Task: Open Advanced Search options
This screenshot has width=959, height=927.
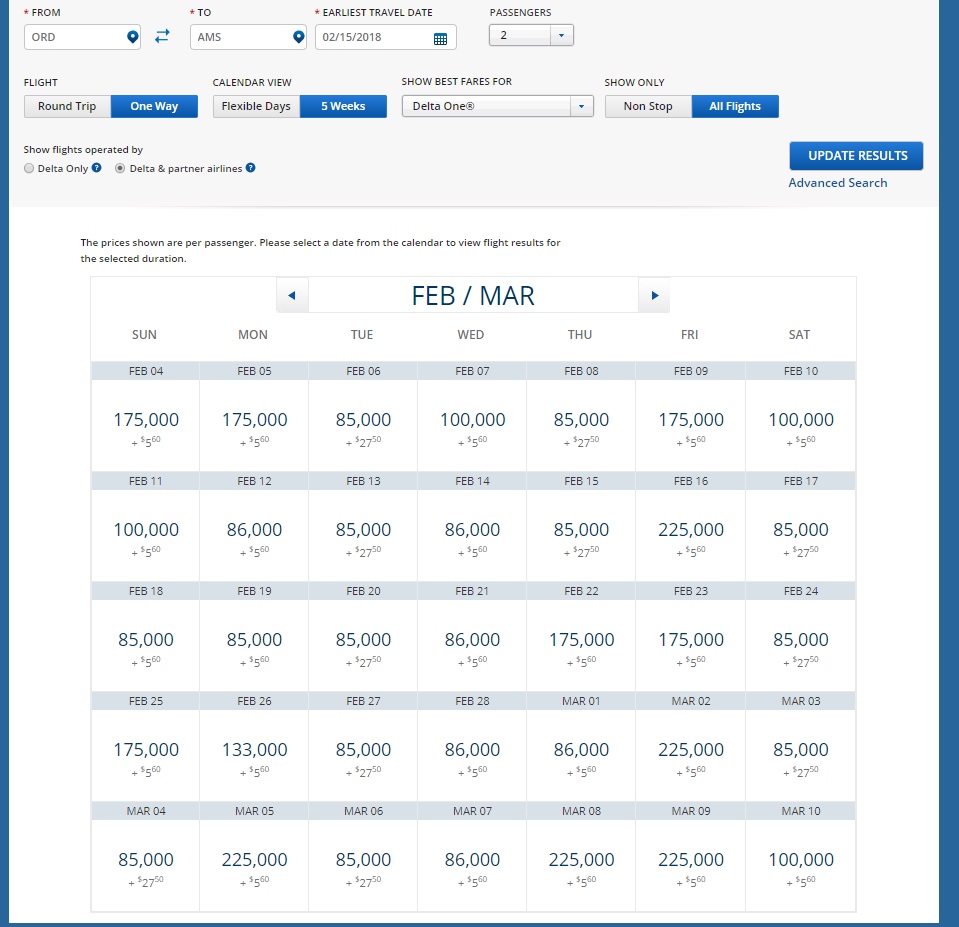Action: tap(837, 183)
